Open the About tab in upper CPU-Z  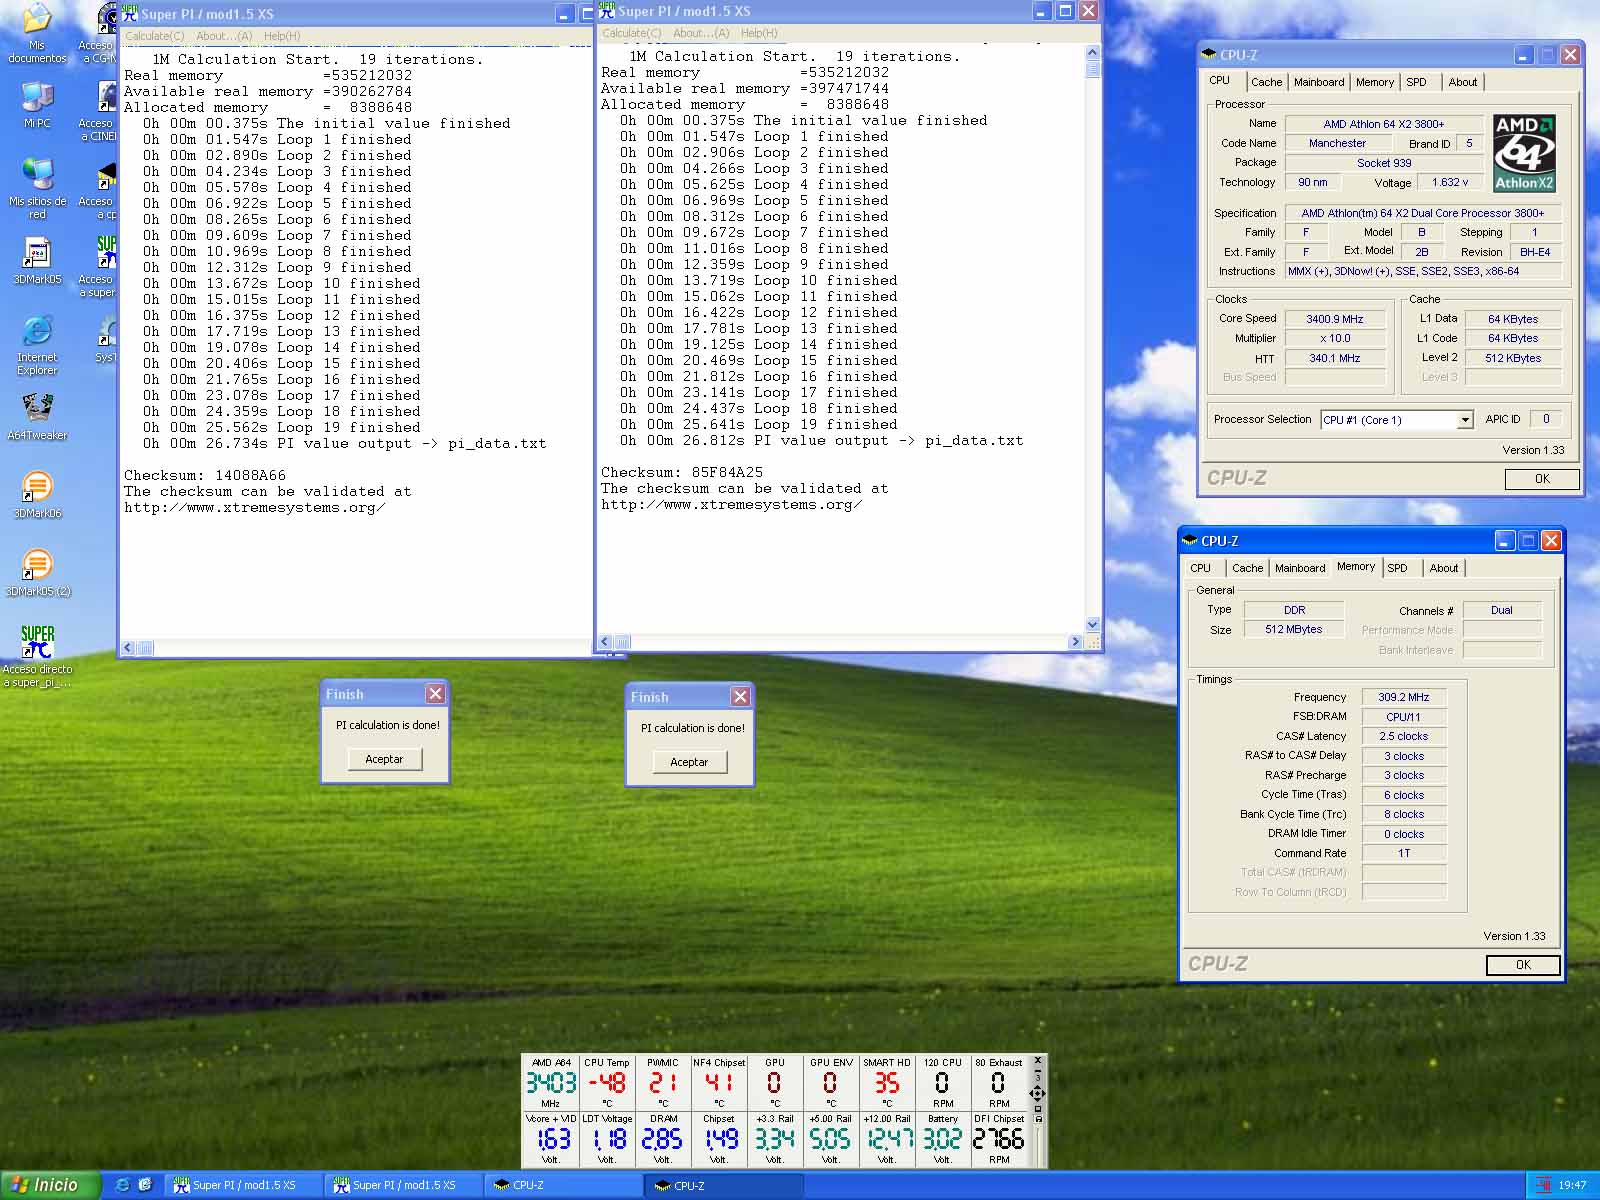tap(1463, 82)
